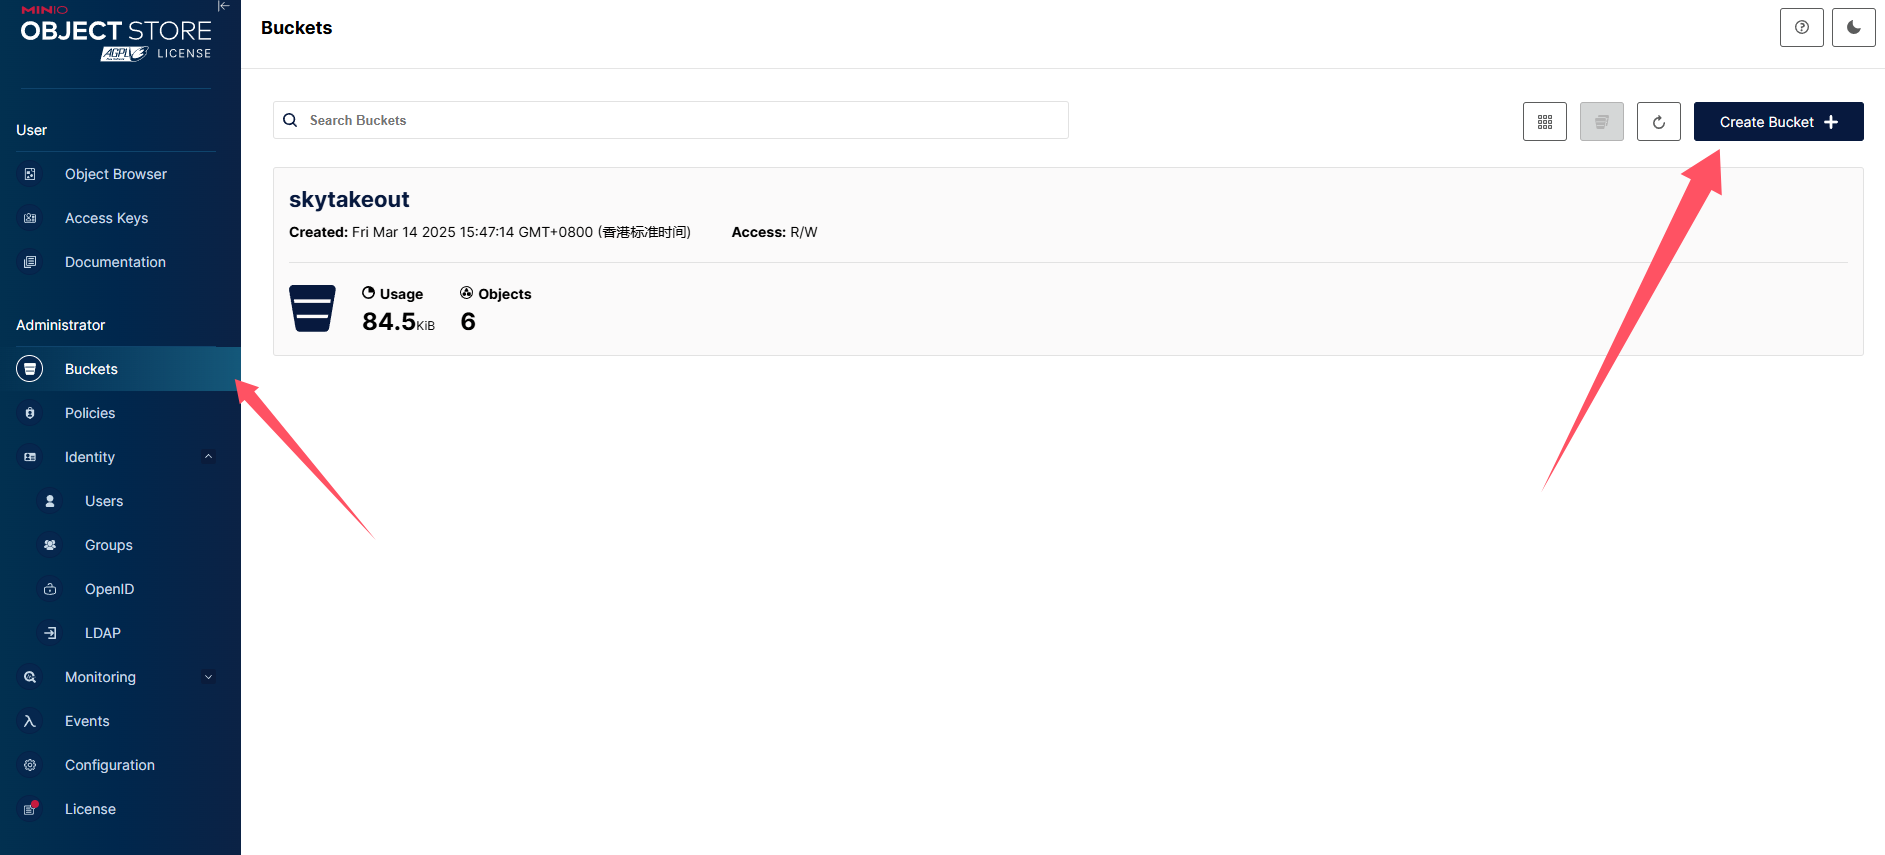Go to the Configuration page

(110, 765)
